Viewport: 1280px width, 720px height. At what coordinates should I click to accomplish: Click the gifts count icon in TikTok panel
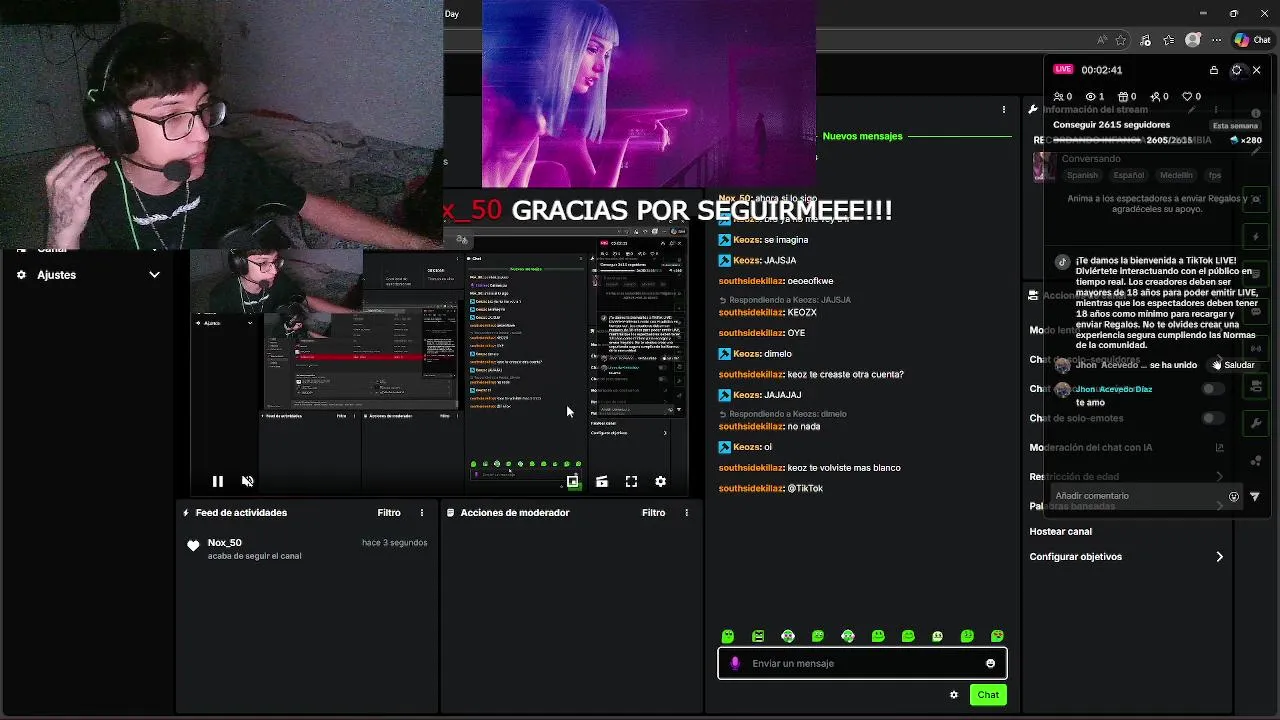tap(1122, 97)
